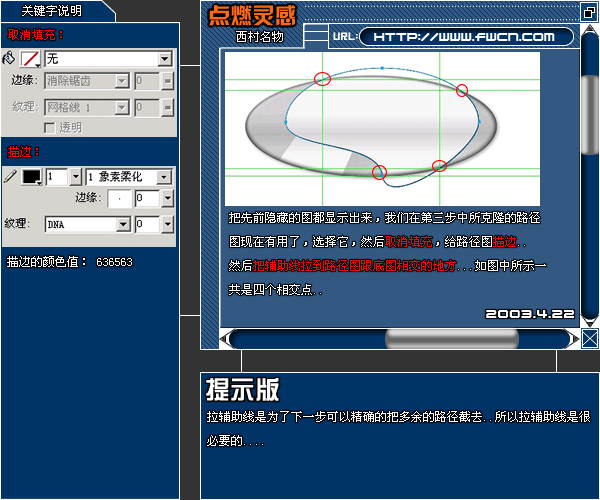Click the horizontal scrollbar left arrow
The height and width of the screenshot is (500, 600).
tap(225, 339)
